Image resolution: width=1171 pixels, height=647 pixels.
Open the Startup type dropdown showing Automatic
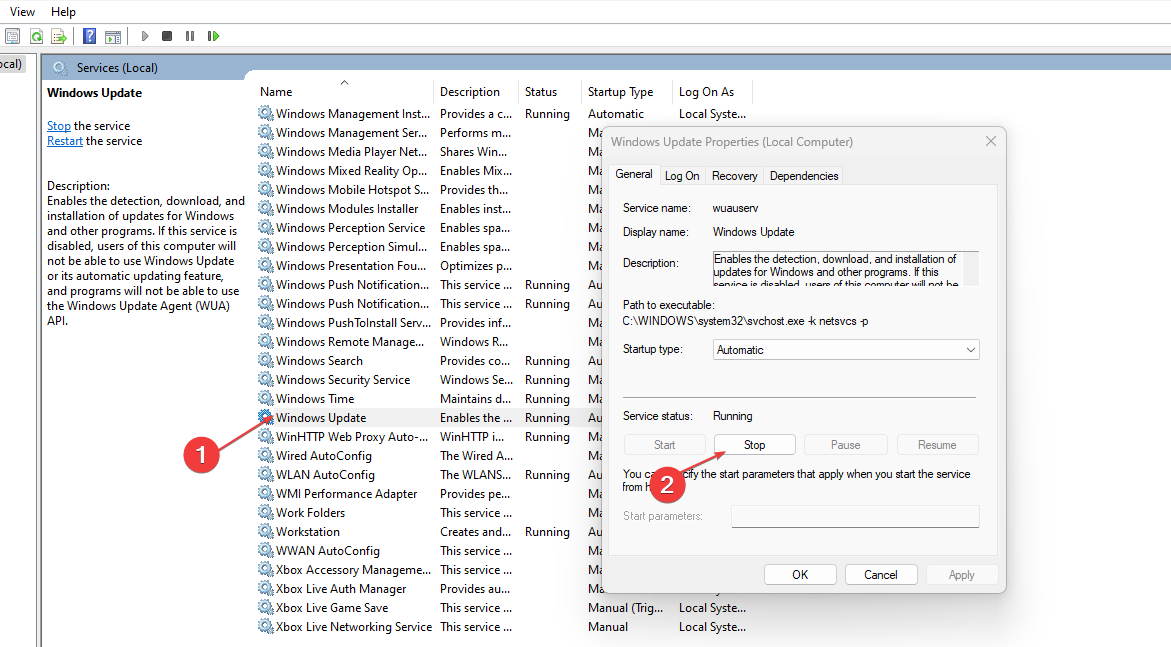click(x=845, y=350)
